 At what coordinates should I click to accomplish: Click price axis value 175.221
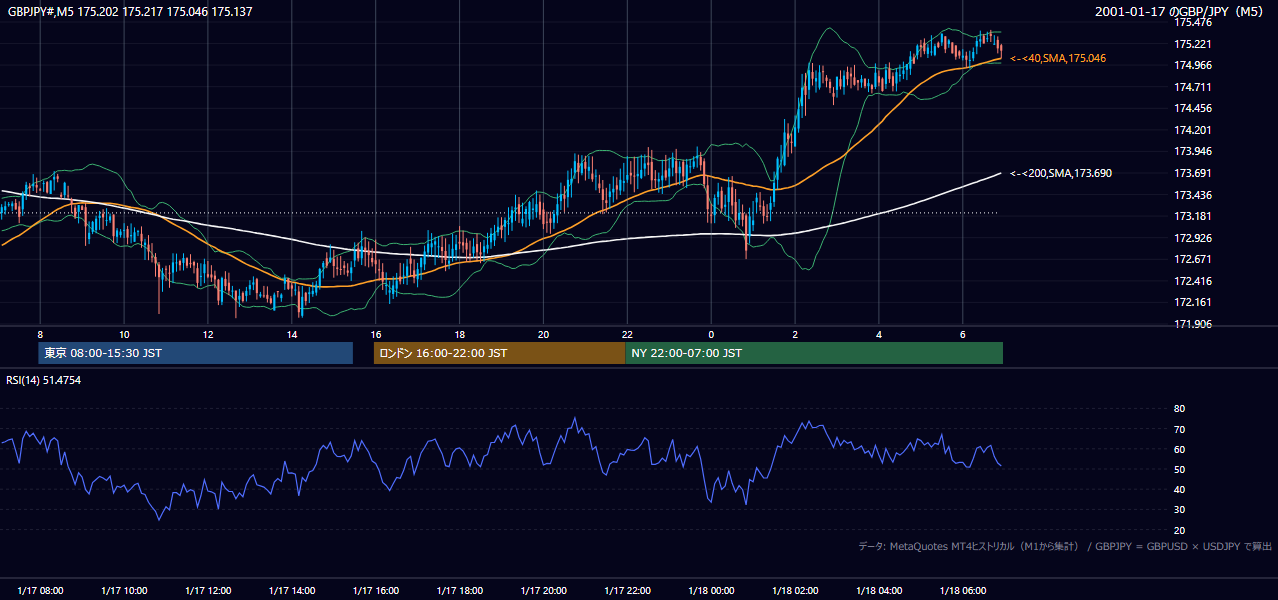click(1193, 44)
